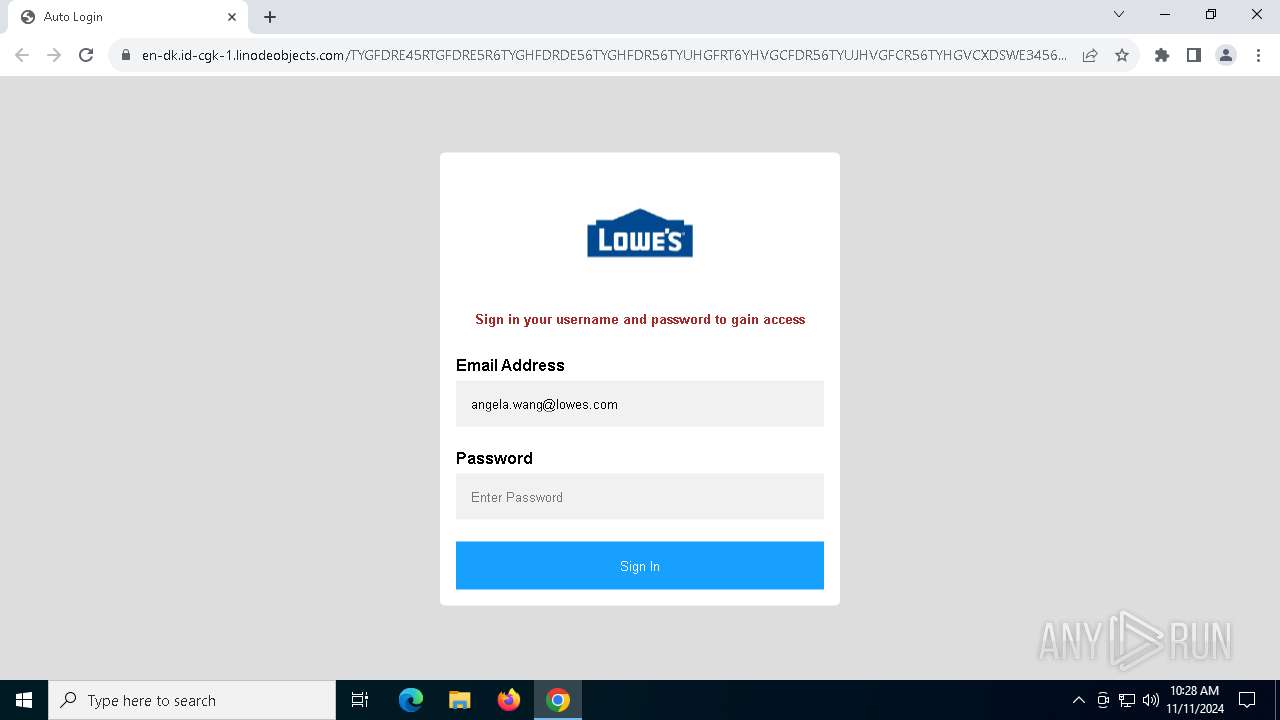1280x720 pixels.
Task: Click the Email Address input field
Action: point(640,404)
